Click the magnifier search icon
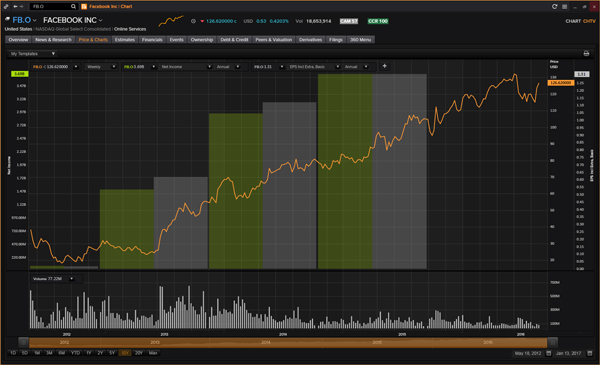 click(x=73, y=7)
